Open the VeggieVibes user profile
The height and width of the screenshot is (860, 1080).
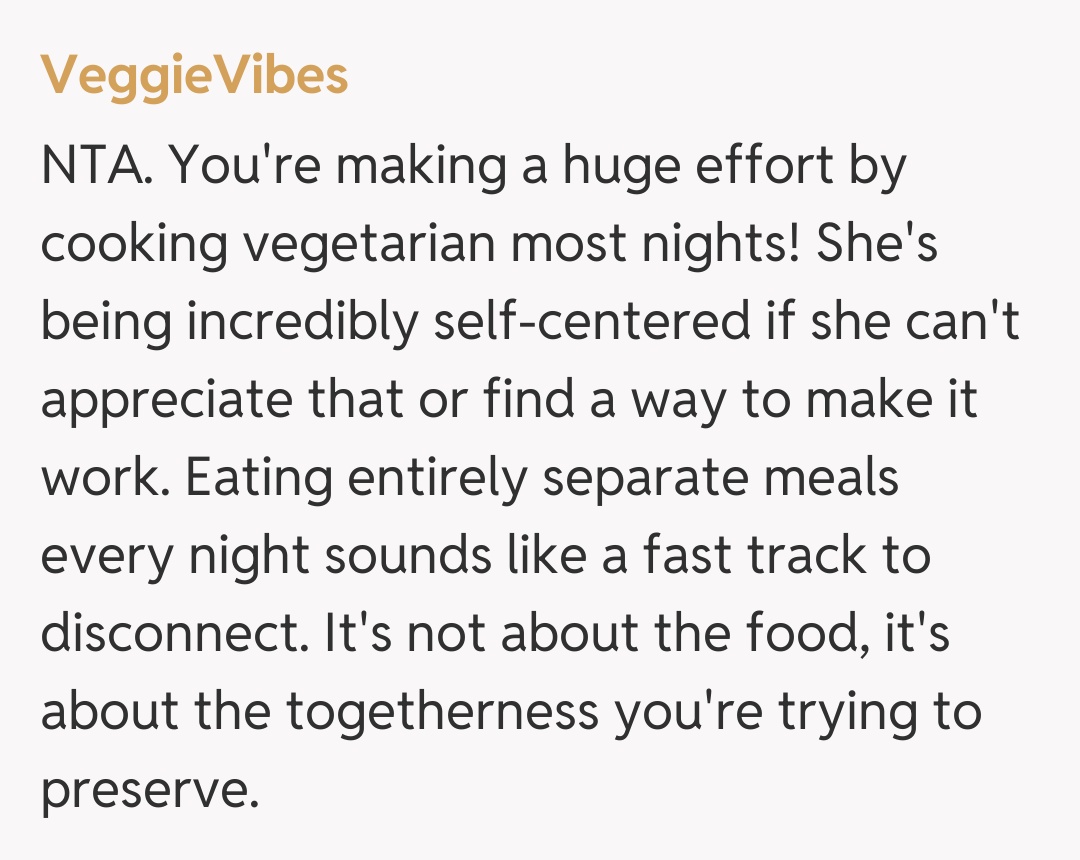195,76
